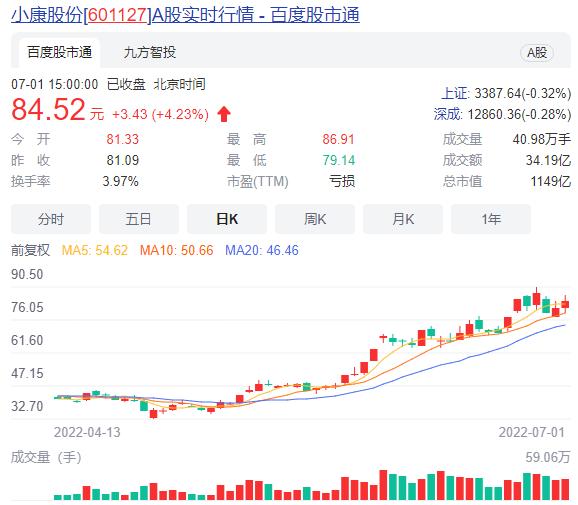578x505 pixels.
Task: Click the timestamp 07-01 15:00:00
Action: coord(55,84)
